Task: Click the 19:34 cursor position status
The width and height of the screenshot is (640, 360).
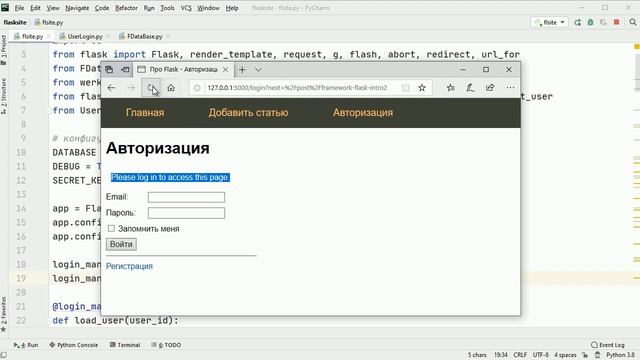Action: [x=501, y=355]
